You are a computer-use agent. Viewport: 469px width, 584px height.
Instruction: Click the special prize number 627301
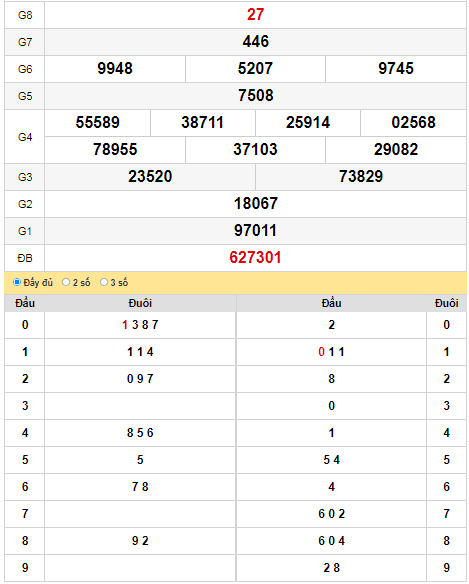pyautogui.click(x=255, y=257)
